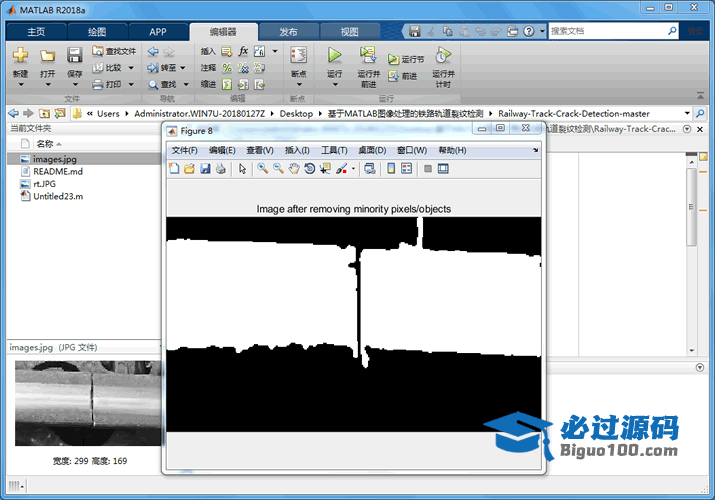Viewport: 715px width, 500px height.
Task: Open the Go To dropdown
Action: [183, 68]
